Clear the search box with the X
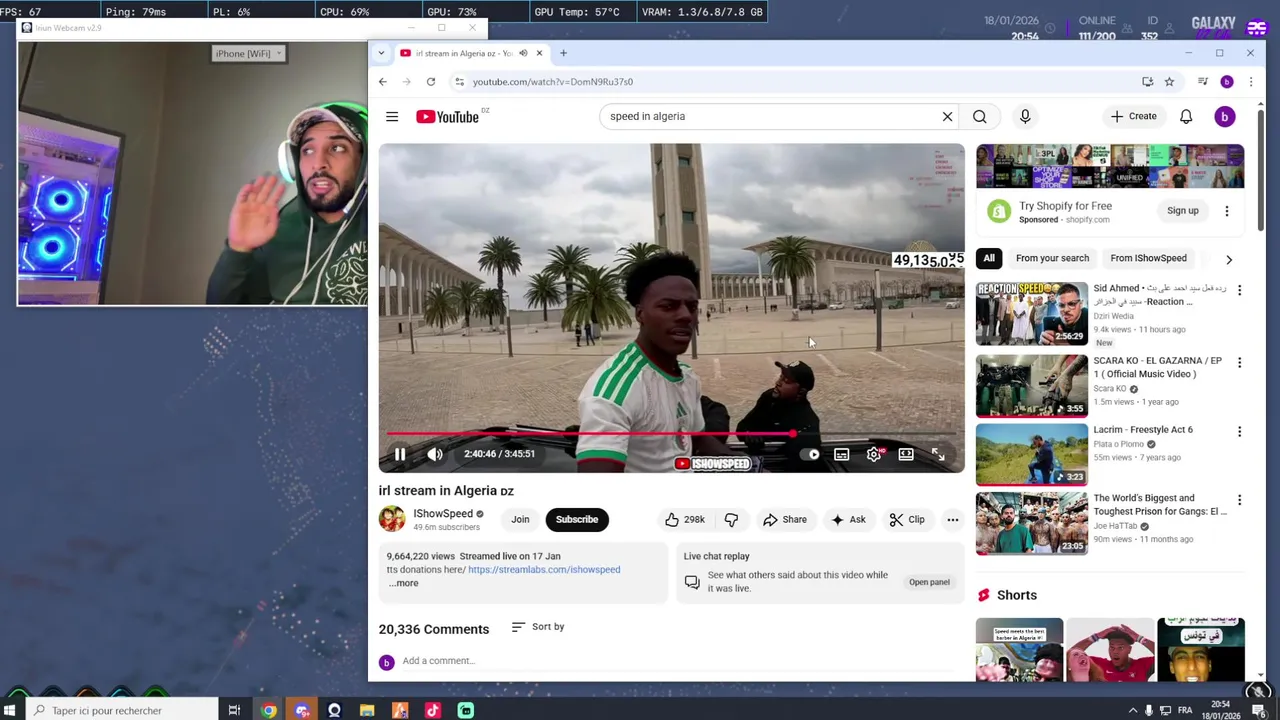The image size is (1280, 720). (947, 117)
